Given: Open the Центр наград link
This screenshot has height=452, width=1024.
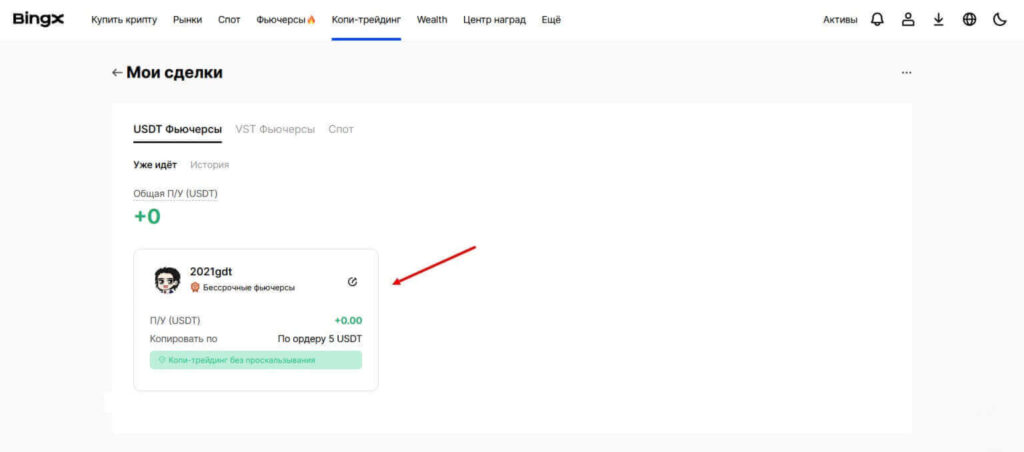Looking at the screenshot, I should pyautogui.click(x=494, y=20).
